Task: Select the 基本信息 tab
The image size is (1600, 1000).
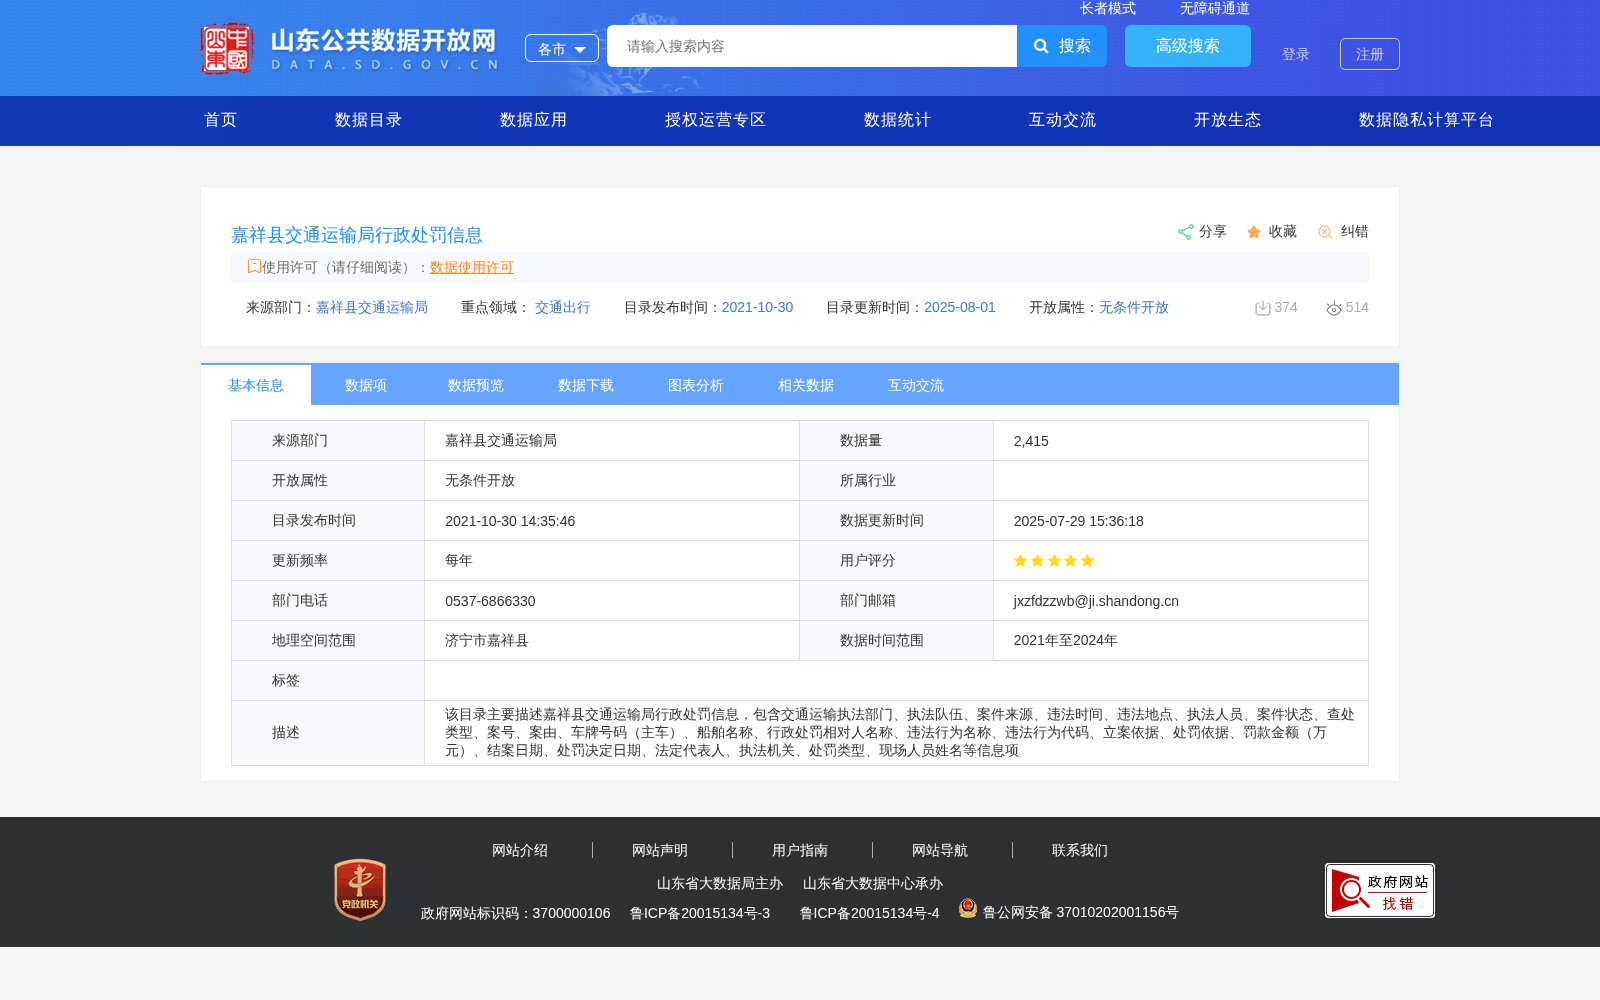Action: [x=256, y=385]
